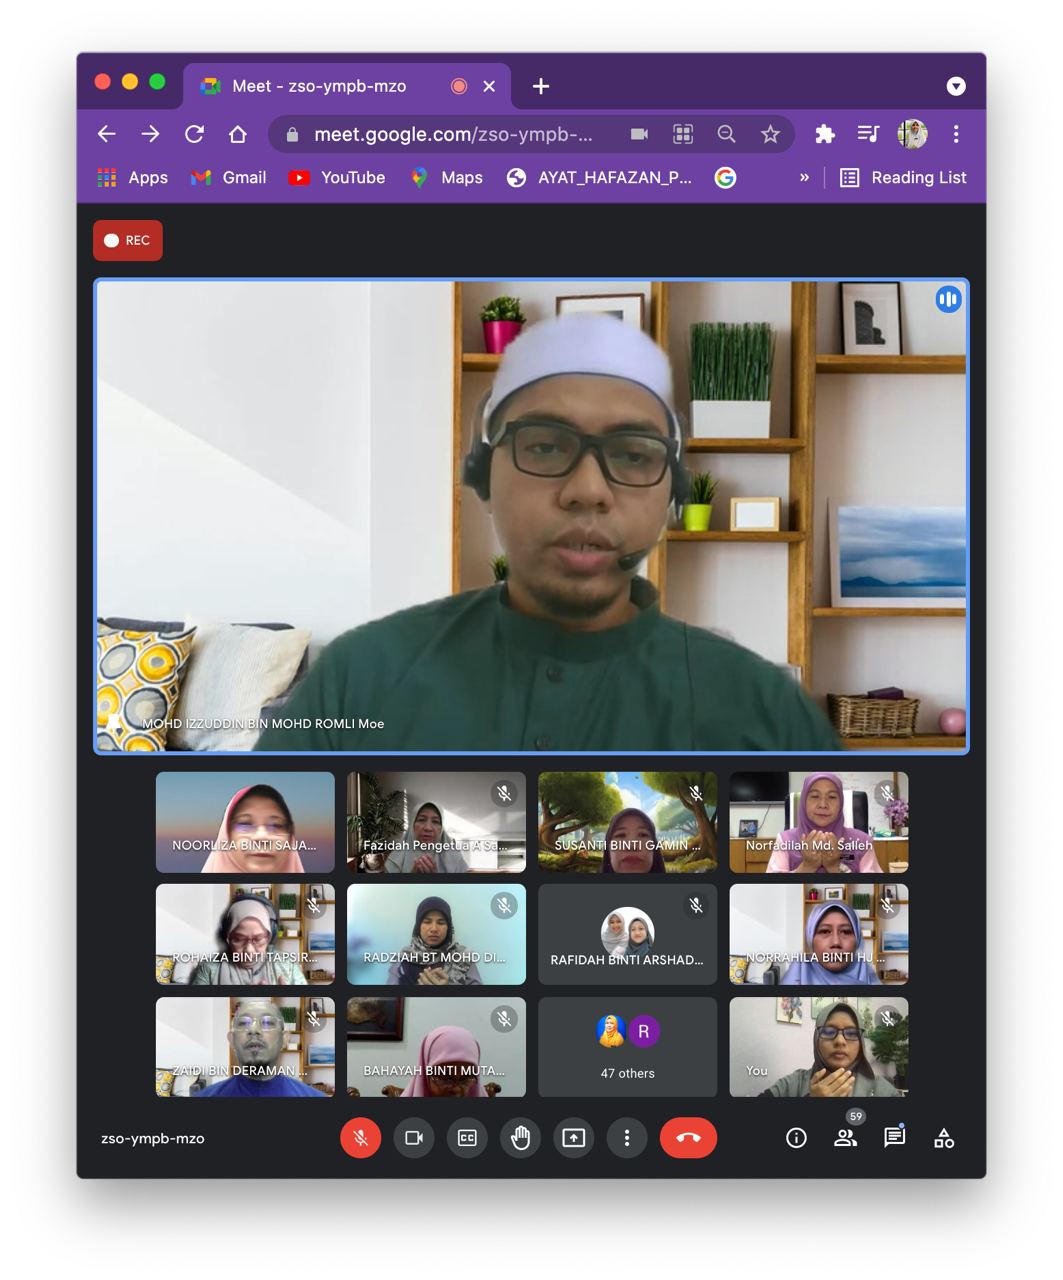Open the chat messages panel
This screenshot has height=1280, width=1063.
(894, 1138)
